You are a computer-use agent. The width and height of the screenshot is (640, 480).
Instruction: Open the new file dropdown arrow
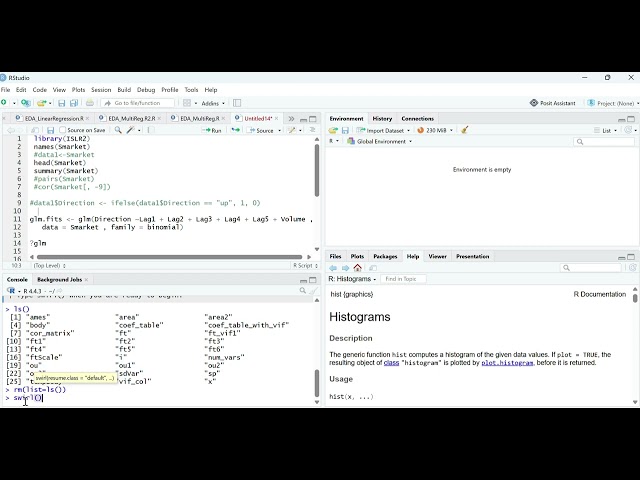[14, 103]
